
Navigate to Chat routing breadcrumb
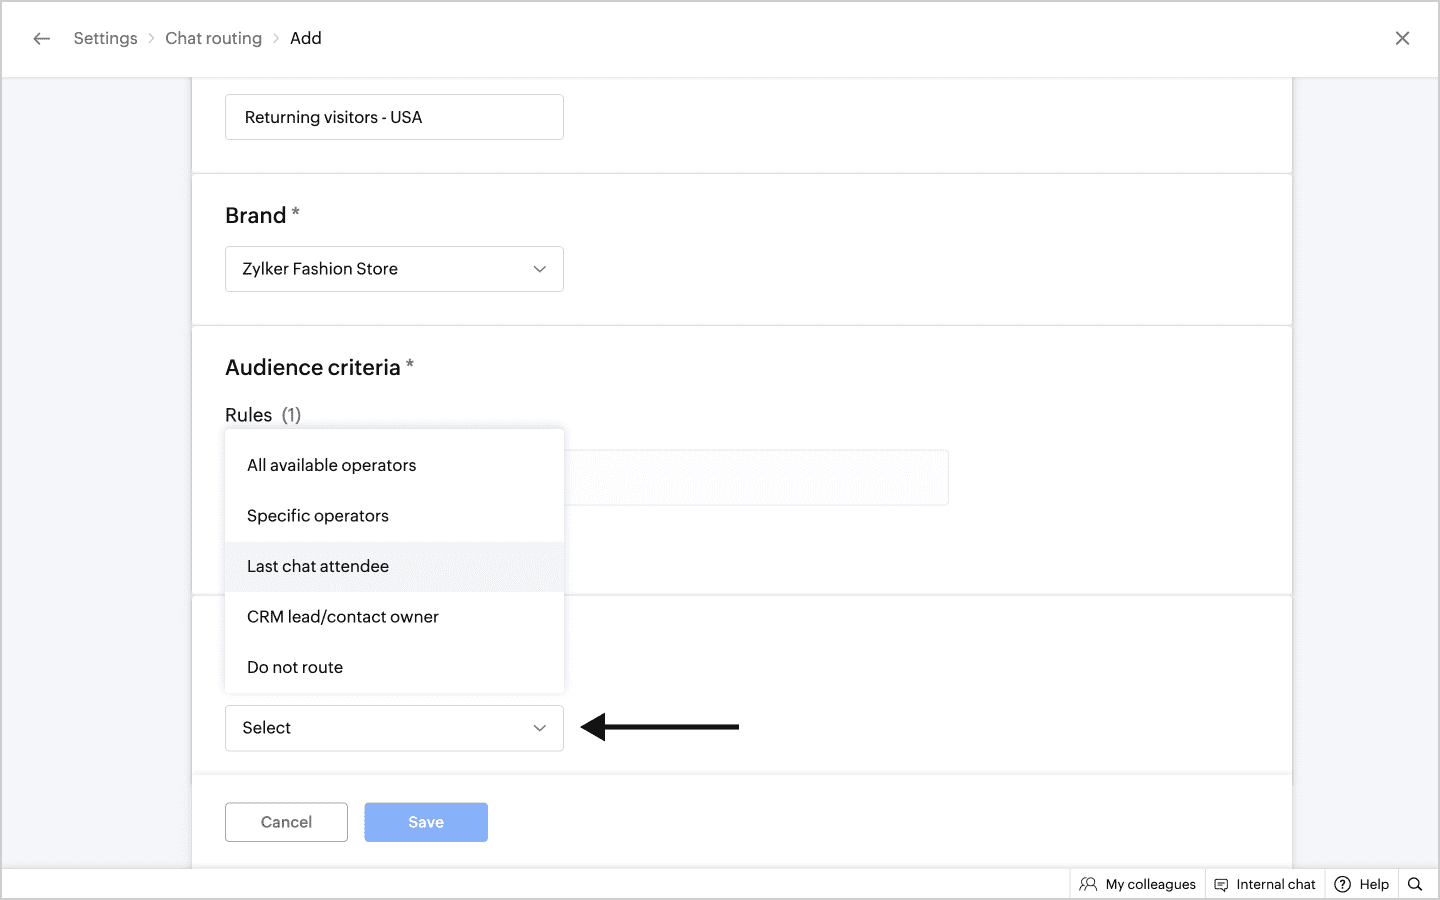pos(213,38)
